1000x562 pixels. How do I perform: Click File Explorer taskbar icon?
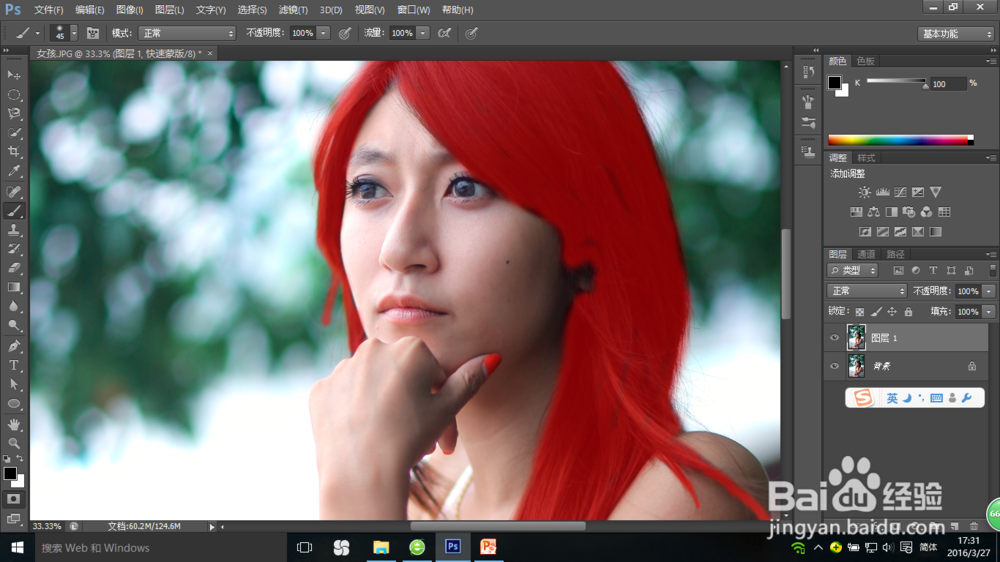click(381, 547)
